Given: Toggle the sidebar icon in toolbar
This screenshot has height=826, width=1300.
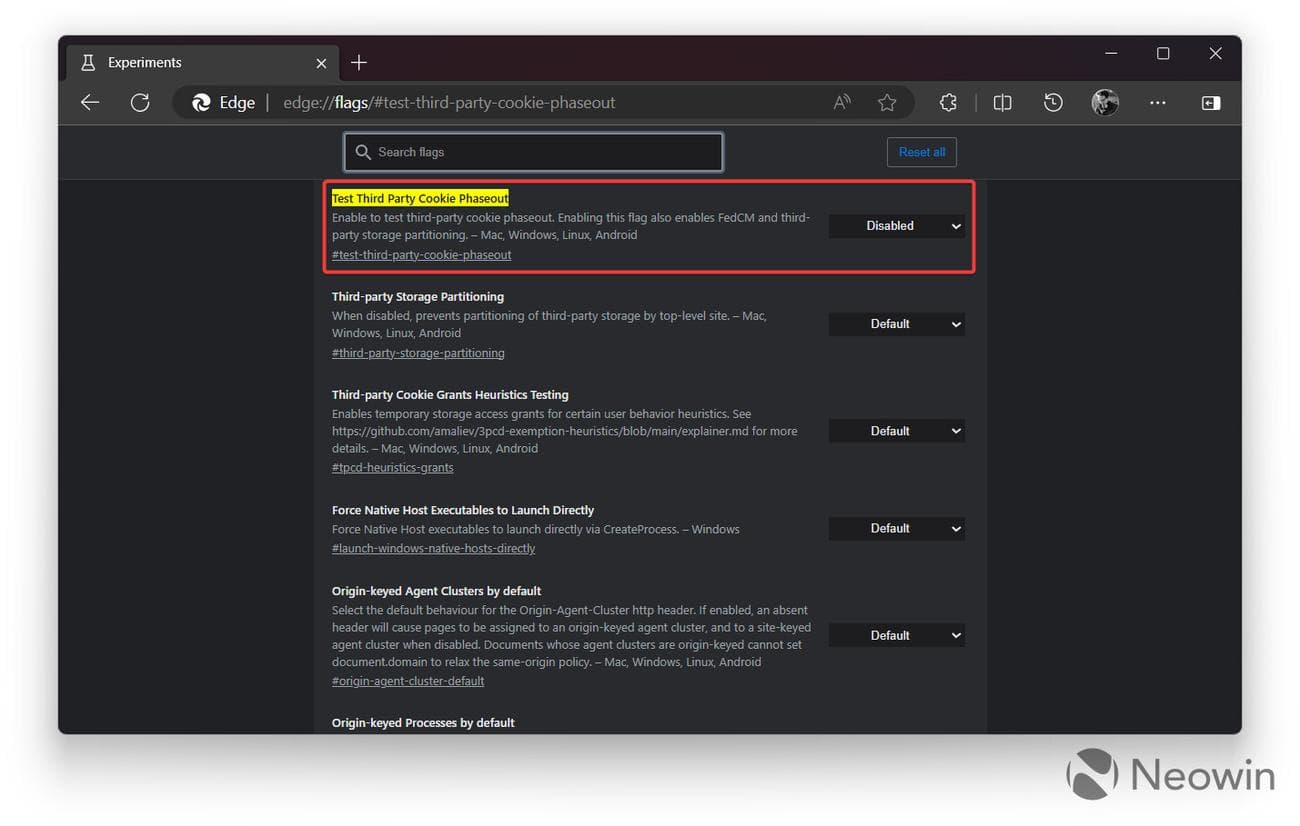Looking at the screenshot, I should click(1211, 102).
